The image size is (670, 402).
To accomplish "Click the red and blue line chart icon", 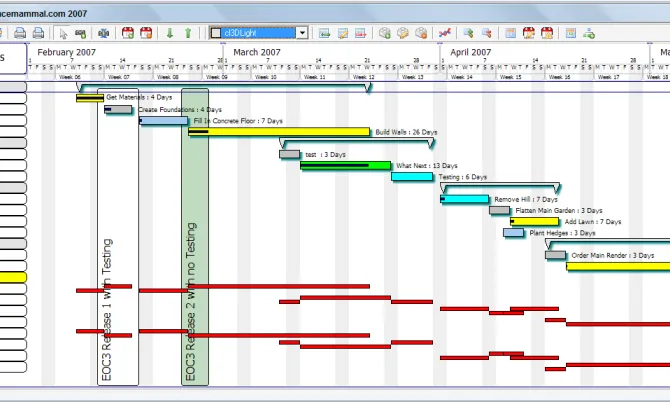I will coord(445,33).
